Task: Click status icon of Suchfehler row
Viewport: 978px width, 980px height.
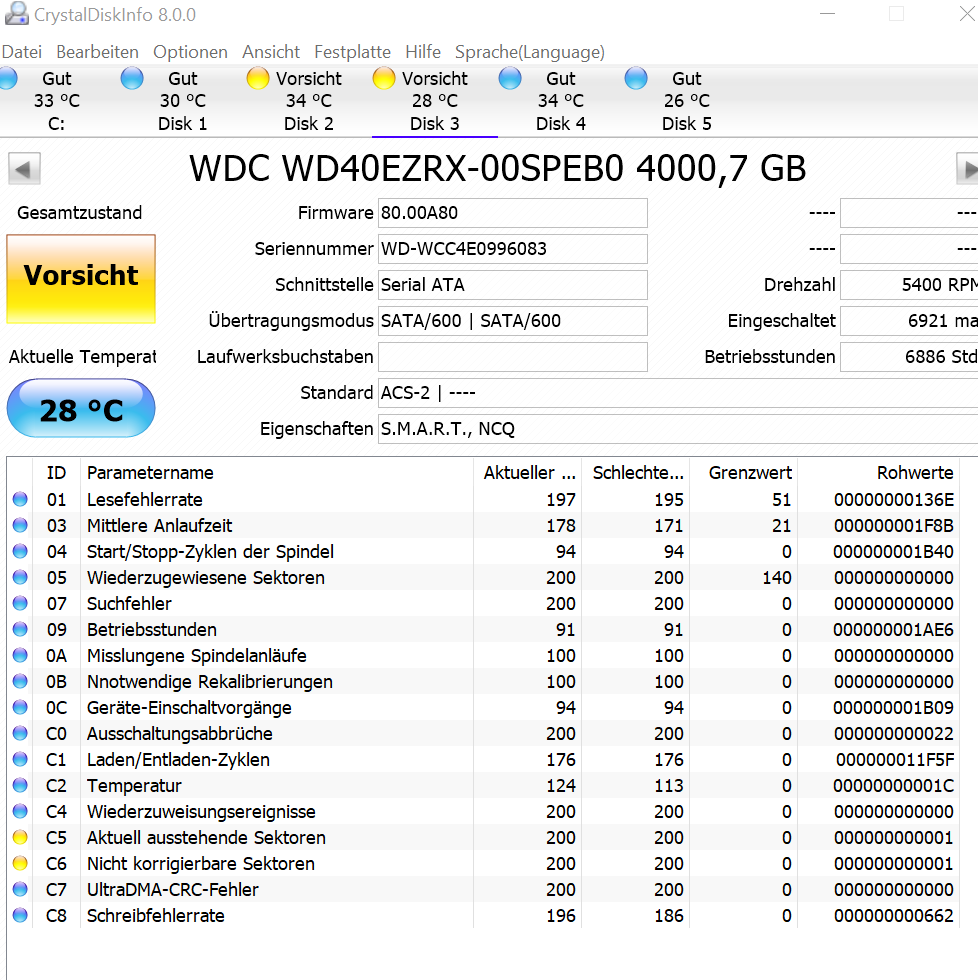Action: 20,604
